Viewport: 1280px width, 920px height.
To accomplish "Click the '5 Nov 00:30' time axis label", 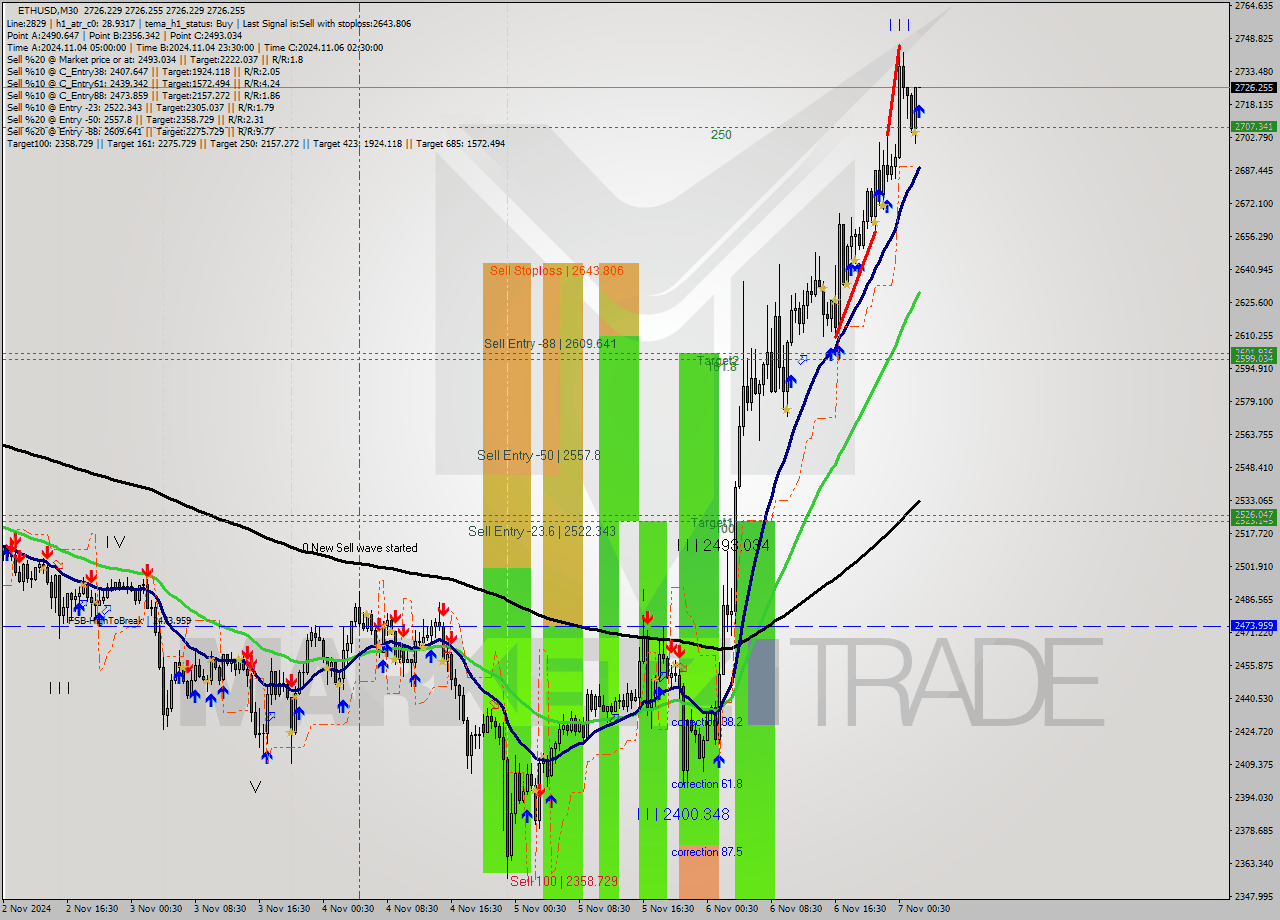I will (x=539, y=909).
